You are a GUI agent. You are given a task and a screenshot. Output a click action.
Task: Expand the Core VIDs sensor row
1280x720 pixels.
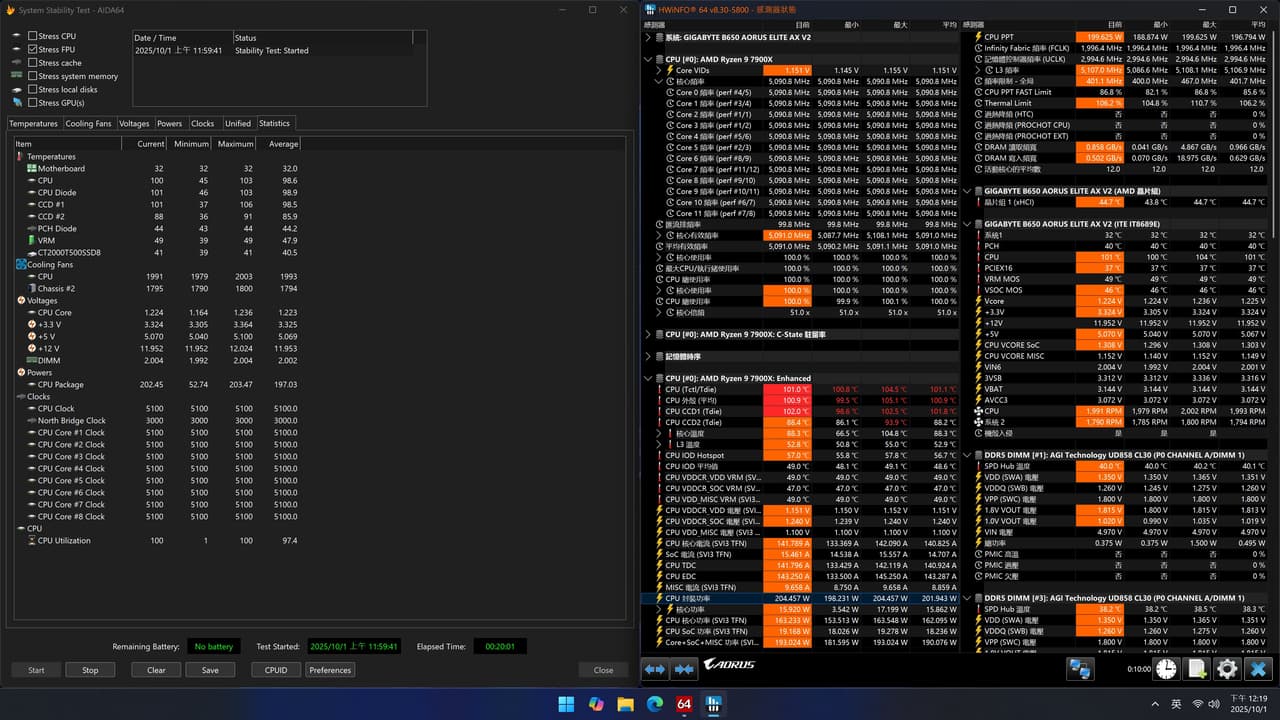point(659,70)
